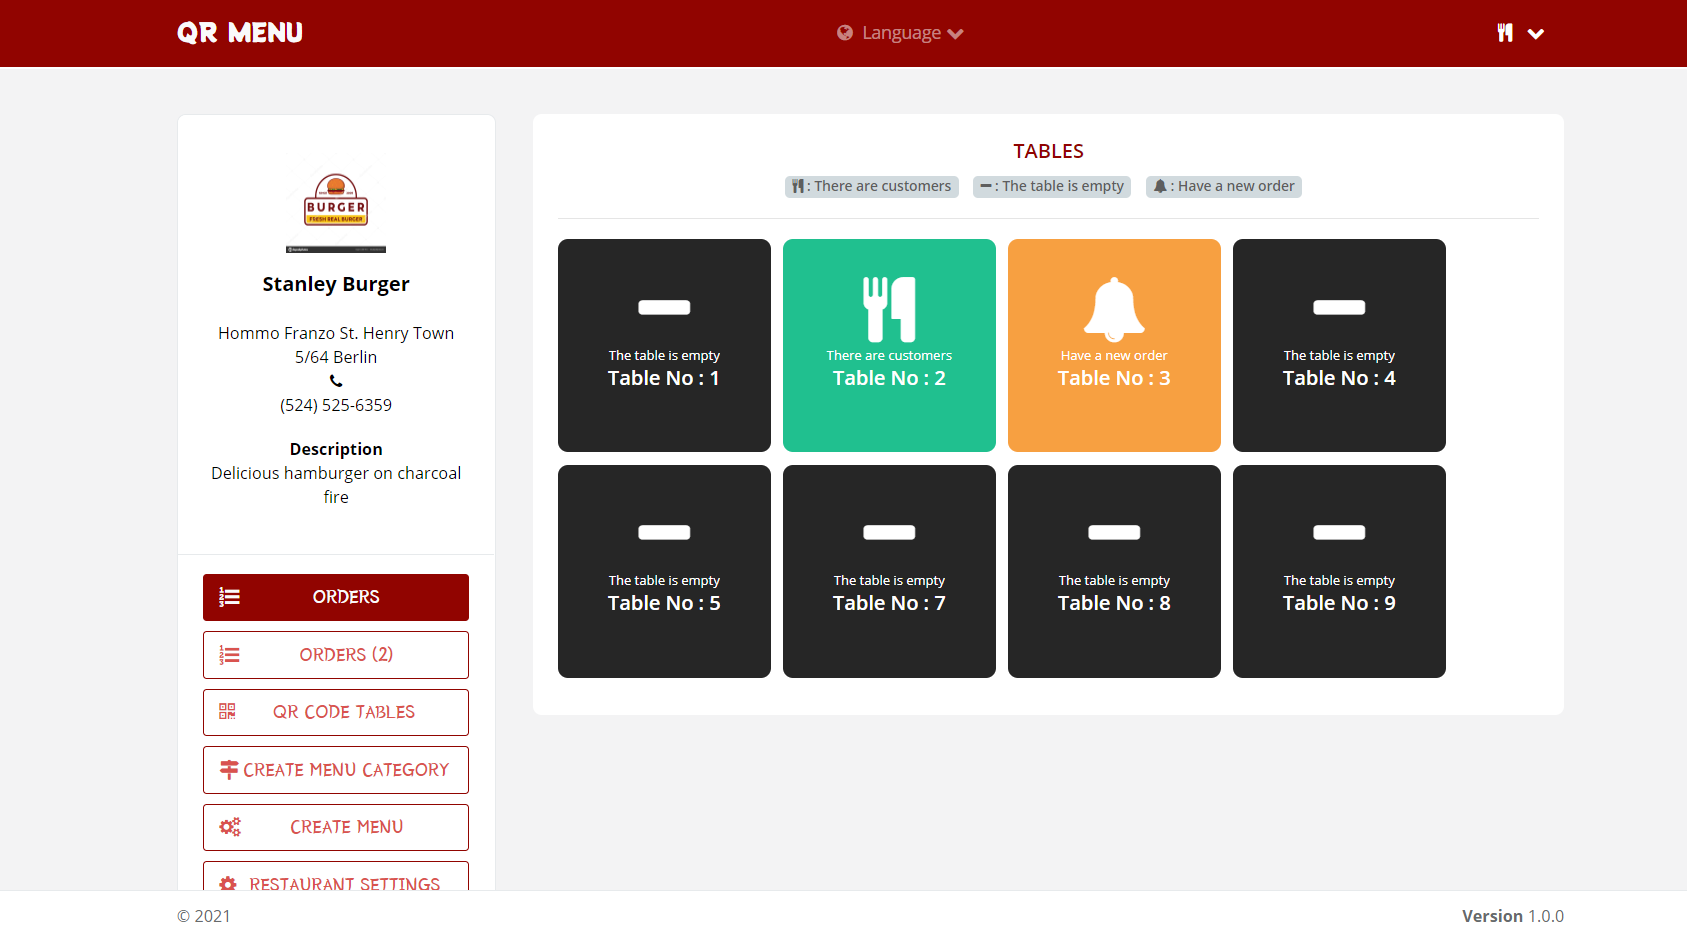
Task: Click the gears icon on Create Menu
Action: coord(230,827)
